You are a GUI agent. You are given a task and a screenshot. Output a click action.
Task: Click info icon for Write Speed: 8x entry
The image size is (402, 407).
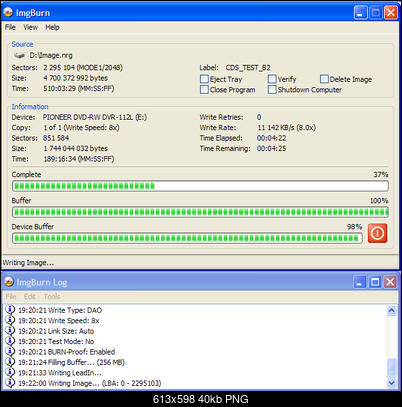click(10, 320)
